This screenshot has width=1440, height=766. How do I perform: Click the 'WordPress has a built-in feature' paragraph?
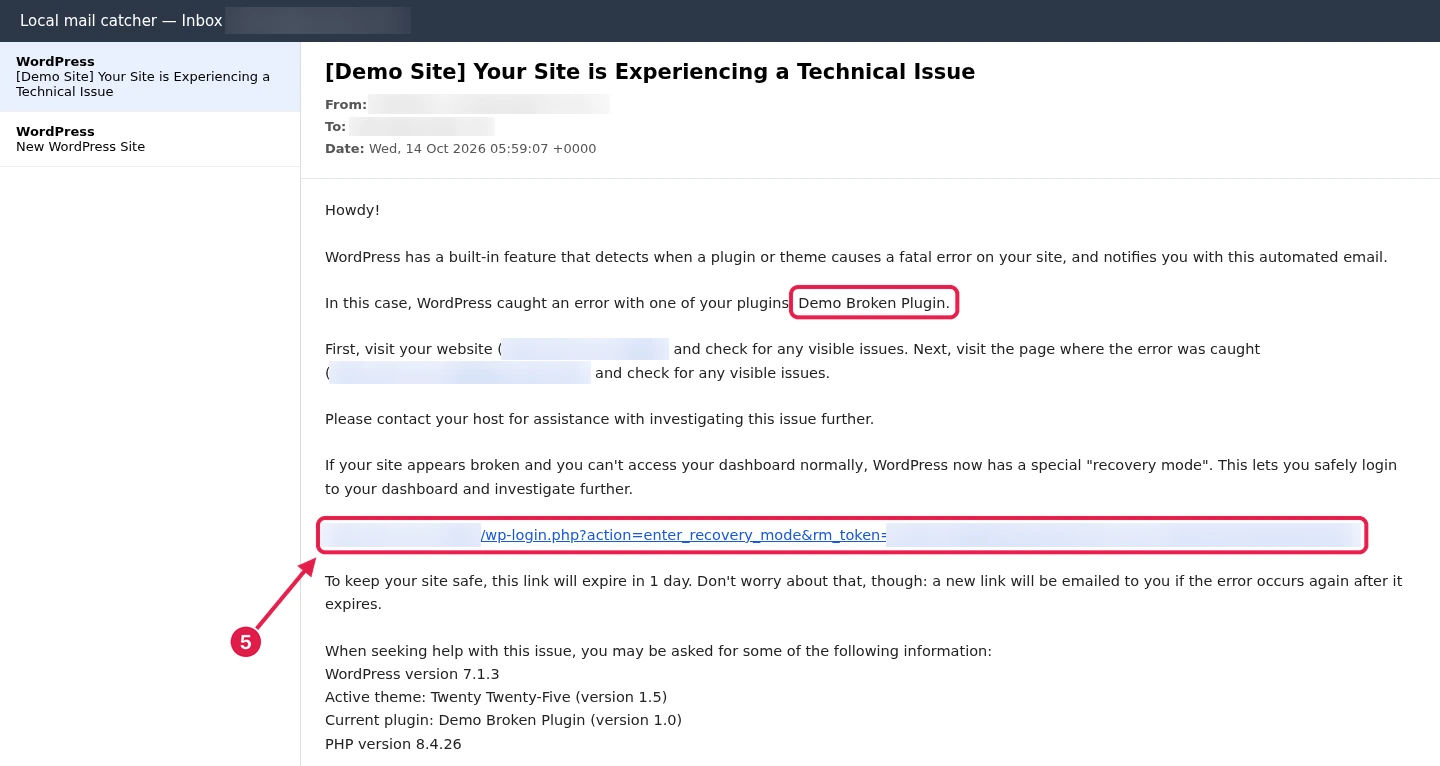856,257
